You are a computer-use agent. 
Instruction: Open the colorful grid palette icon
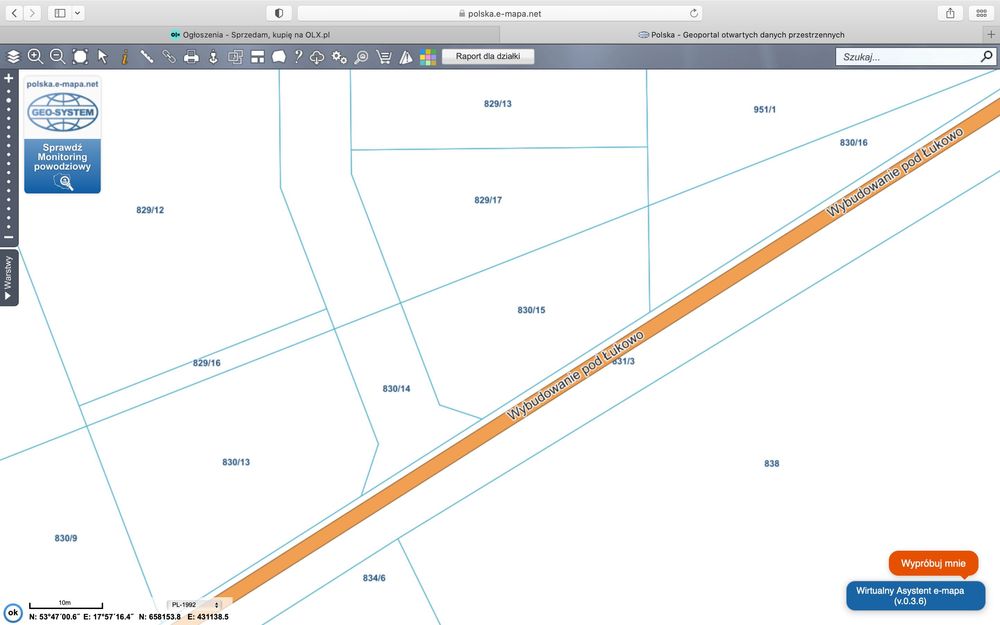click(x=428, y=57)
